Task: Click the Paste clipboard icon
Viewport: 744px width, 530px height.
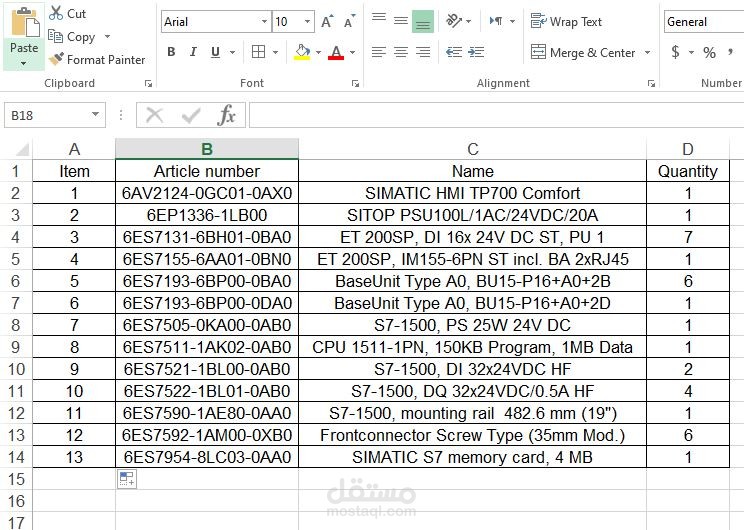Action: (24, 22)
